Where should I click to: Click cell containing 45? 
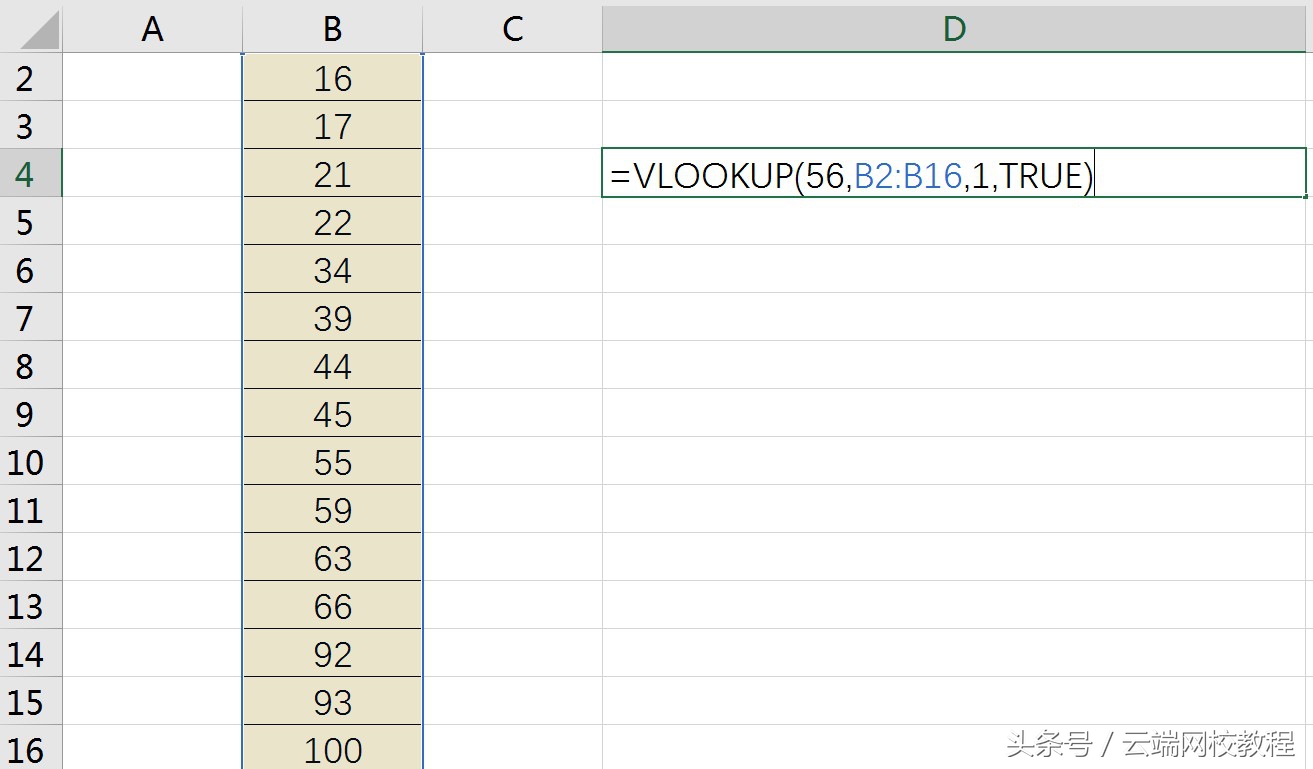point(332,413)
